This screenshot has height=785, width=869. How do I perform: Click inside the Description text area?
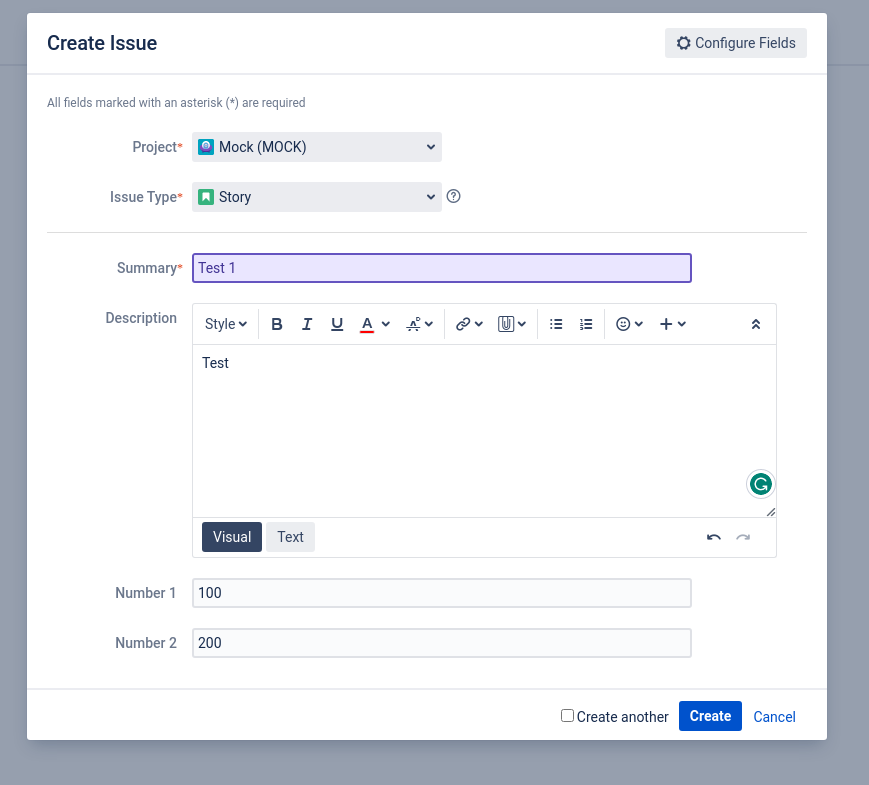484,431
